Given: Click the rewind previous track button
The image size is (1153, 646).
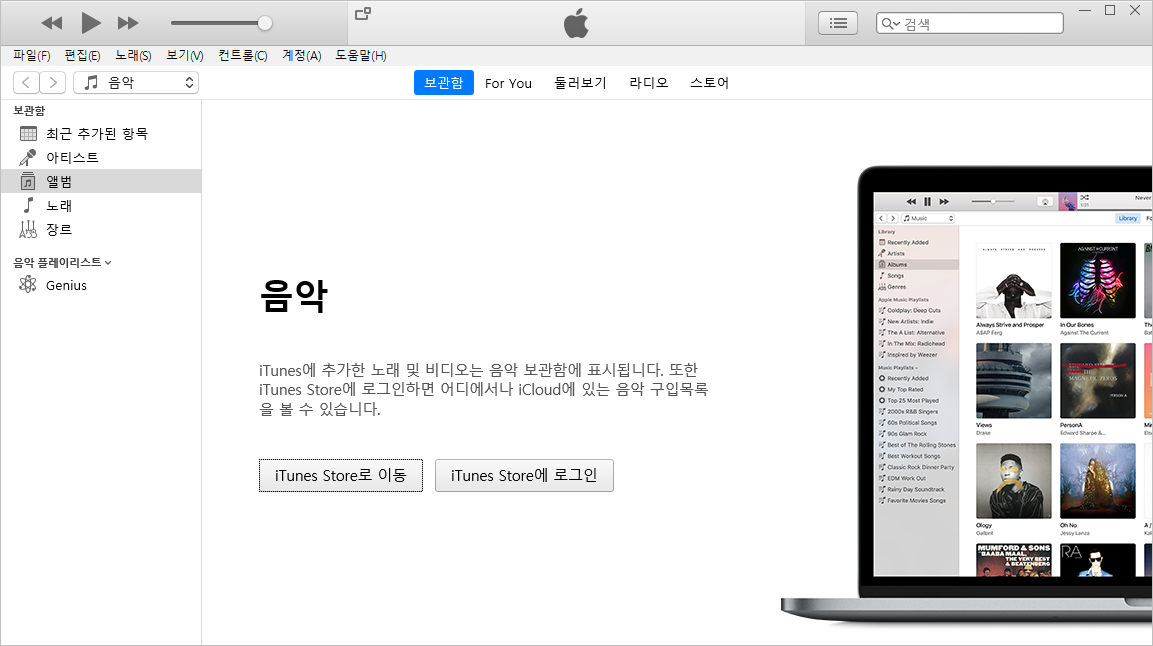Looking at the screenshot, I should click(x=51, y=23).
